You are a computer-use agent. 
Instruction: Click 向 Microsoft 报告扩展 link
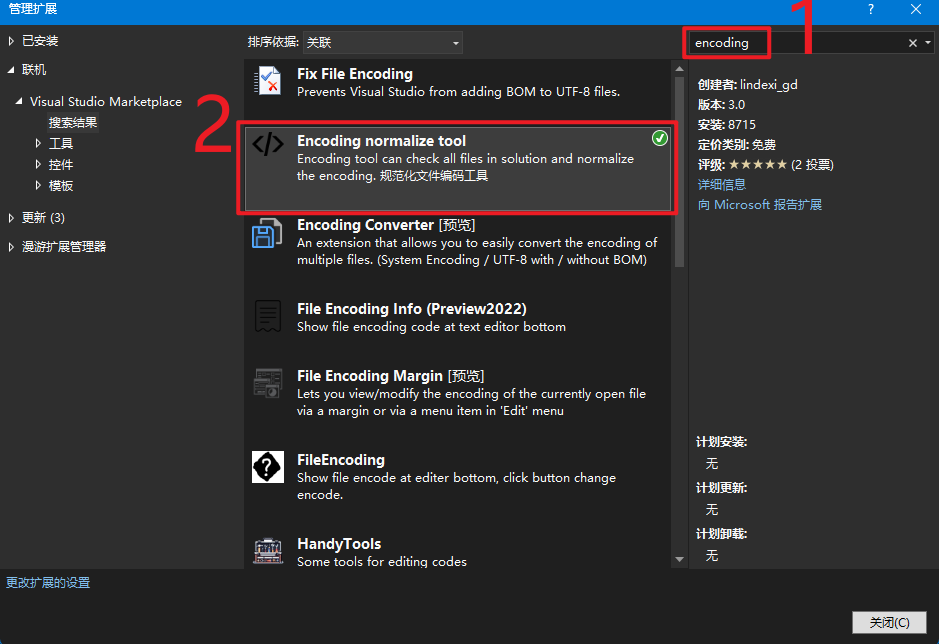[x=760, y=205]
